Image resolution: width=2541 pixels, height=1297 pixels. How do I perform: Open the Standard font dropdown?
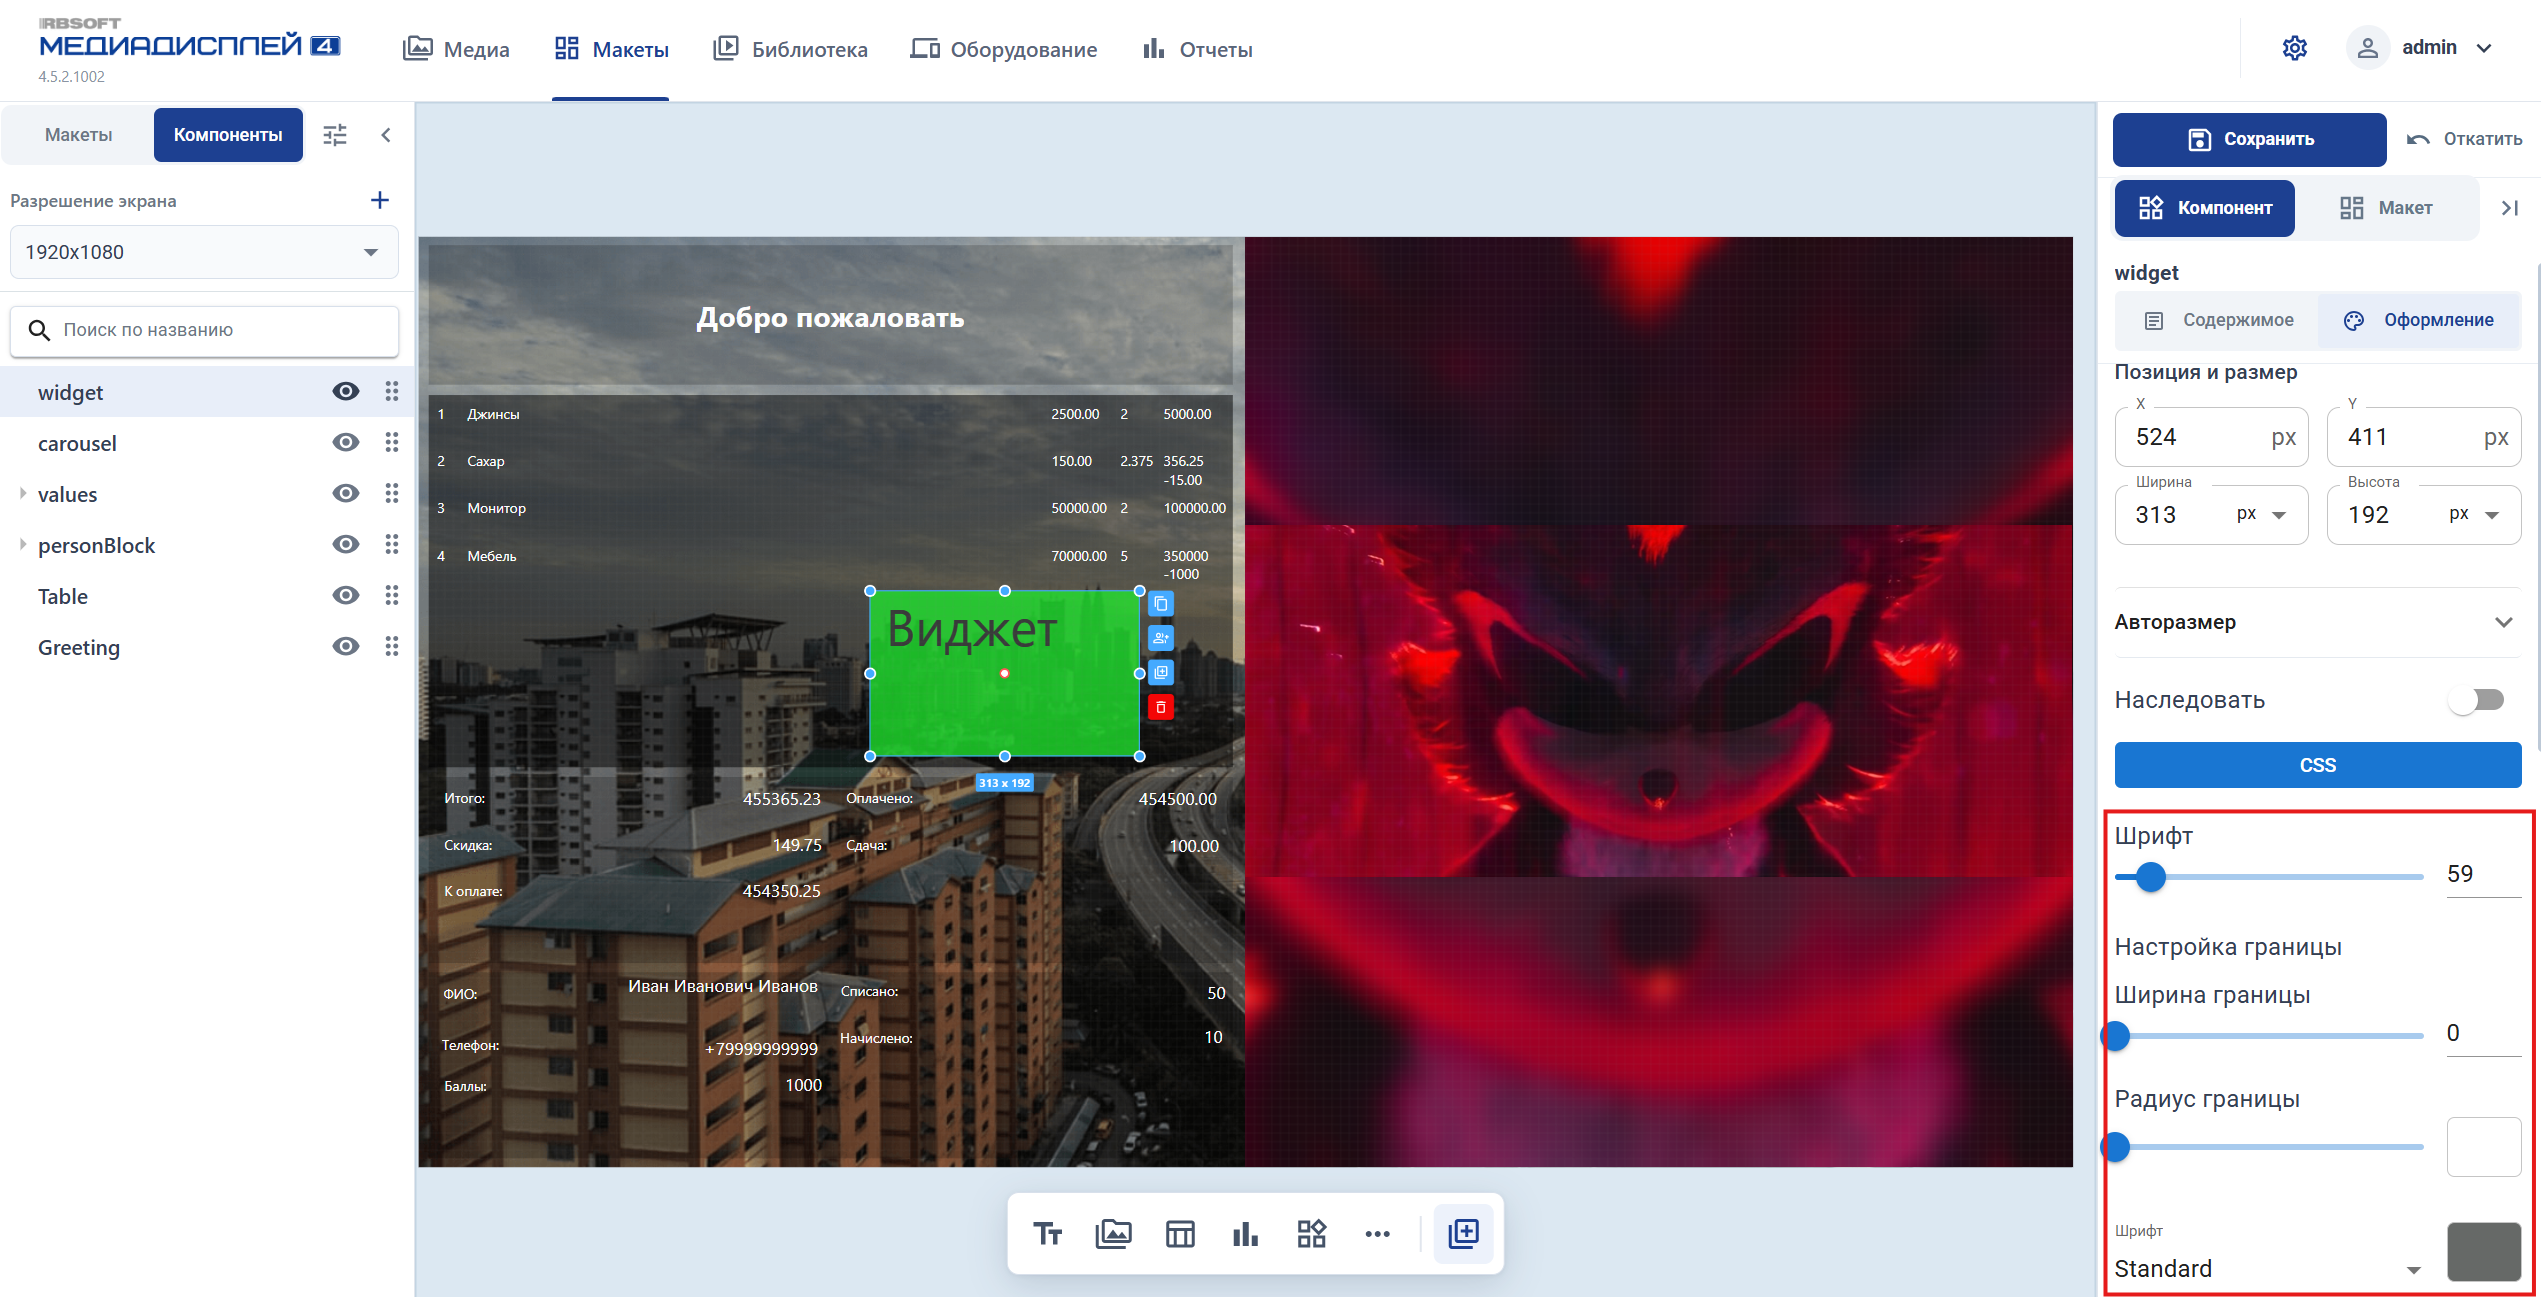[x=2267, y=1268]
